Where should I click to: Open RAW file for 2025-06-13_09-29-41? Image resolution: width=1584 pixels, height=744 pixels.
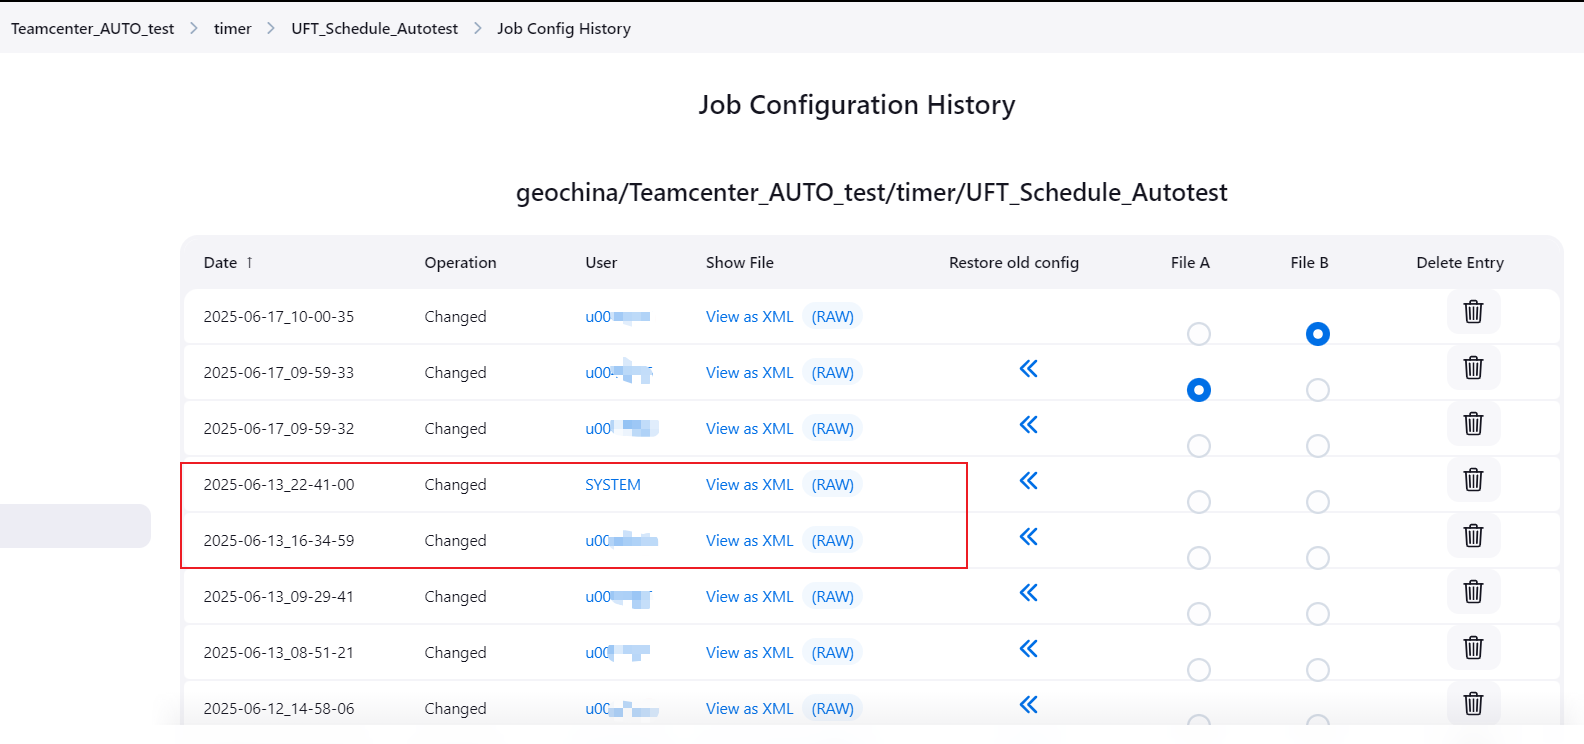point(832,597)
